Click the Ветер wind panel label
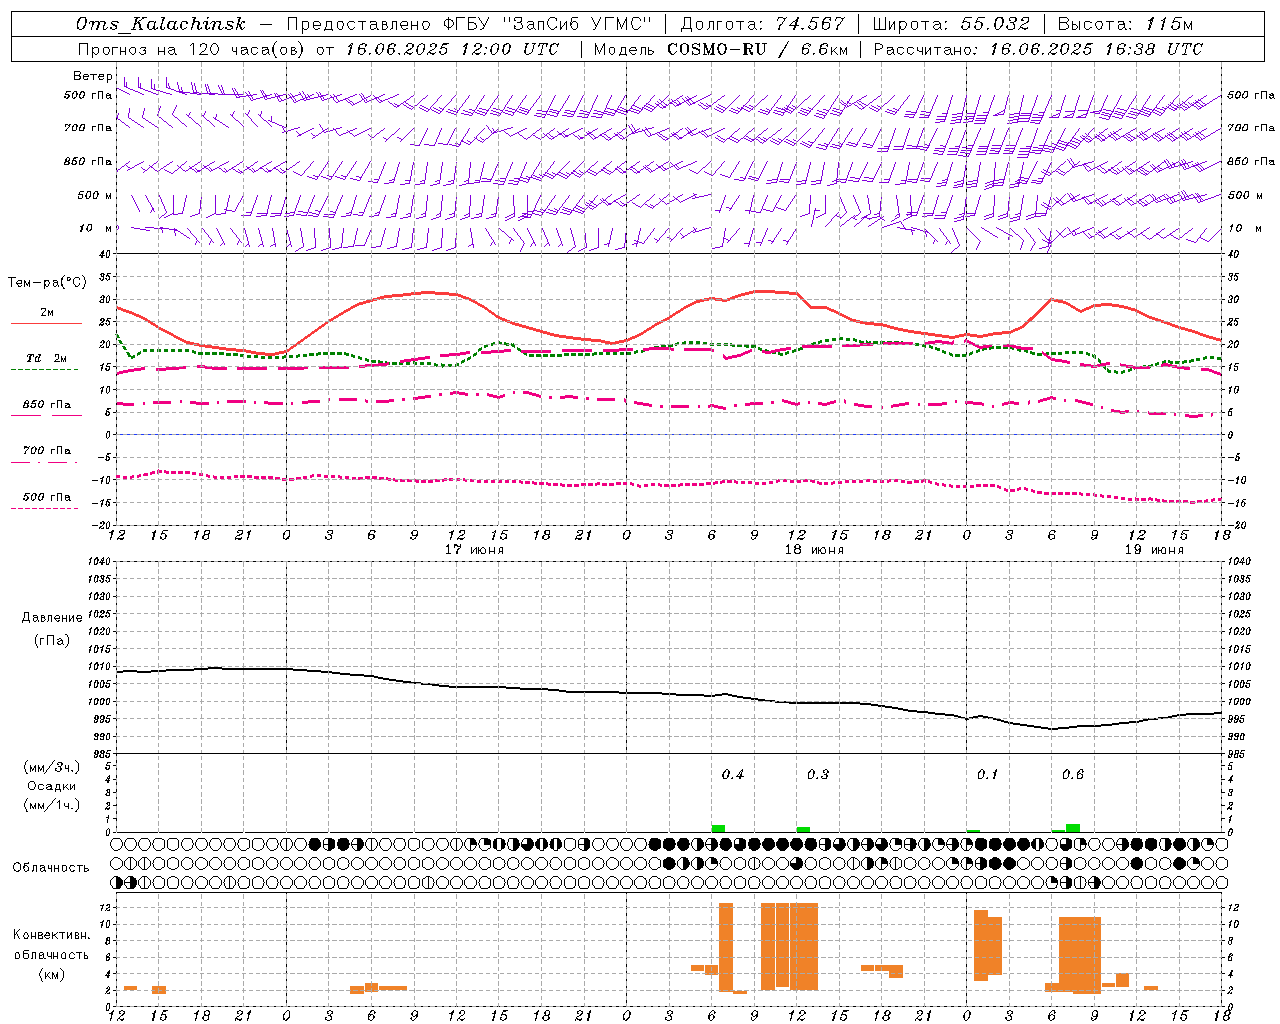1280x1024 pixels. point(92,76)
